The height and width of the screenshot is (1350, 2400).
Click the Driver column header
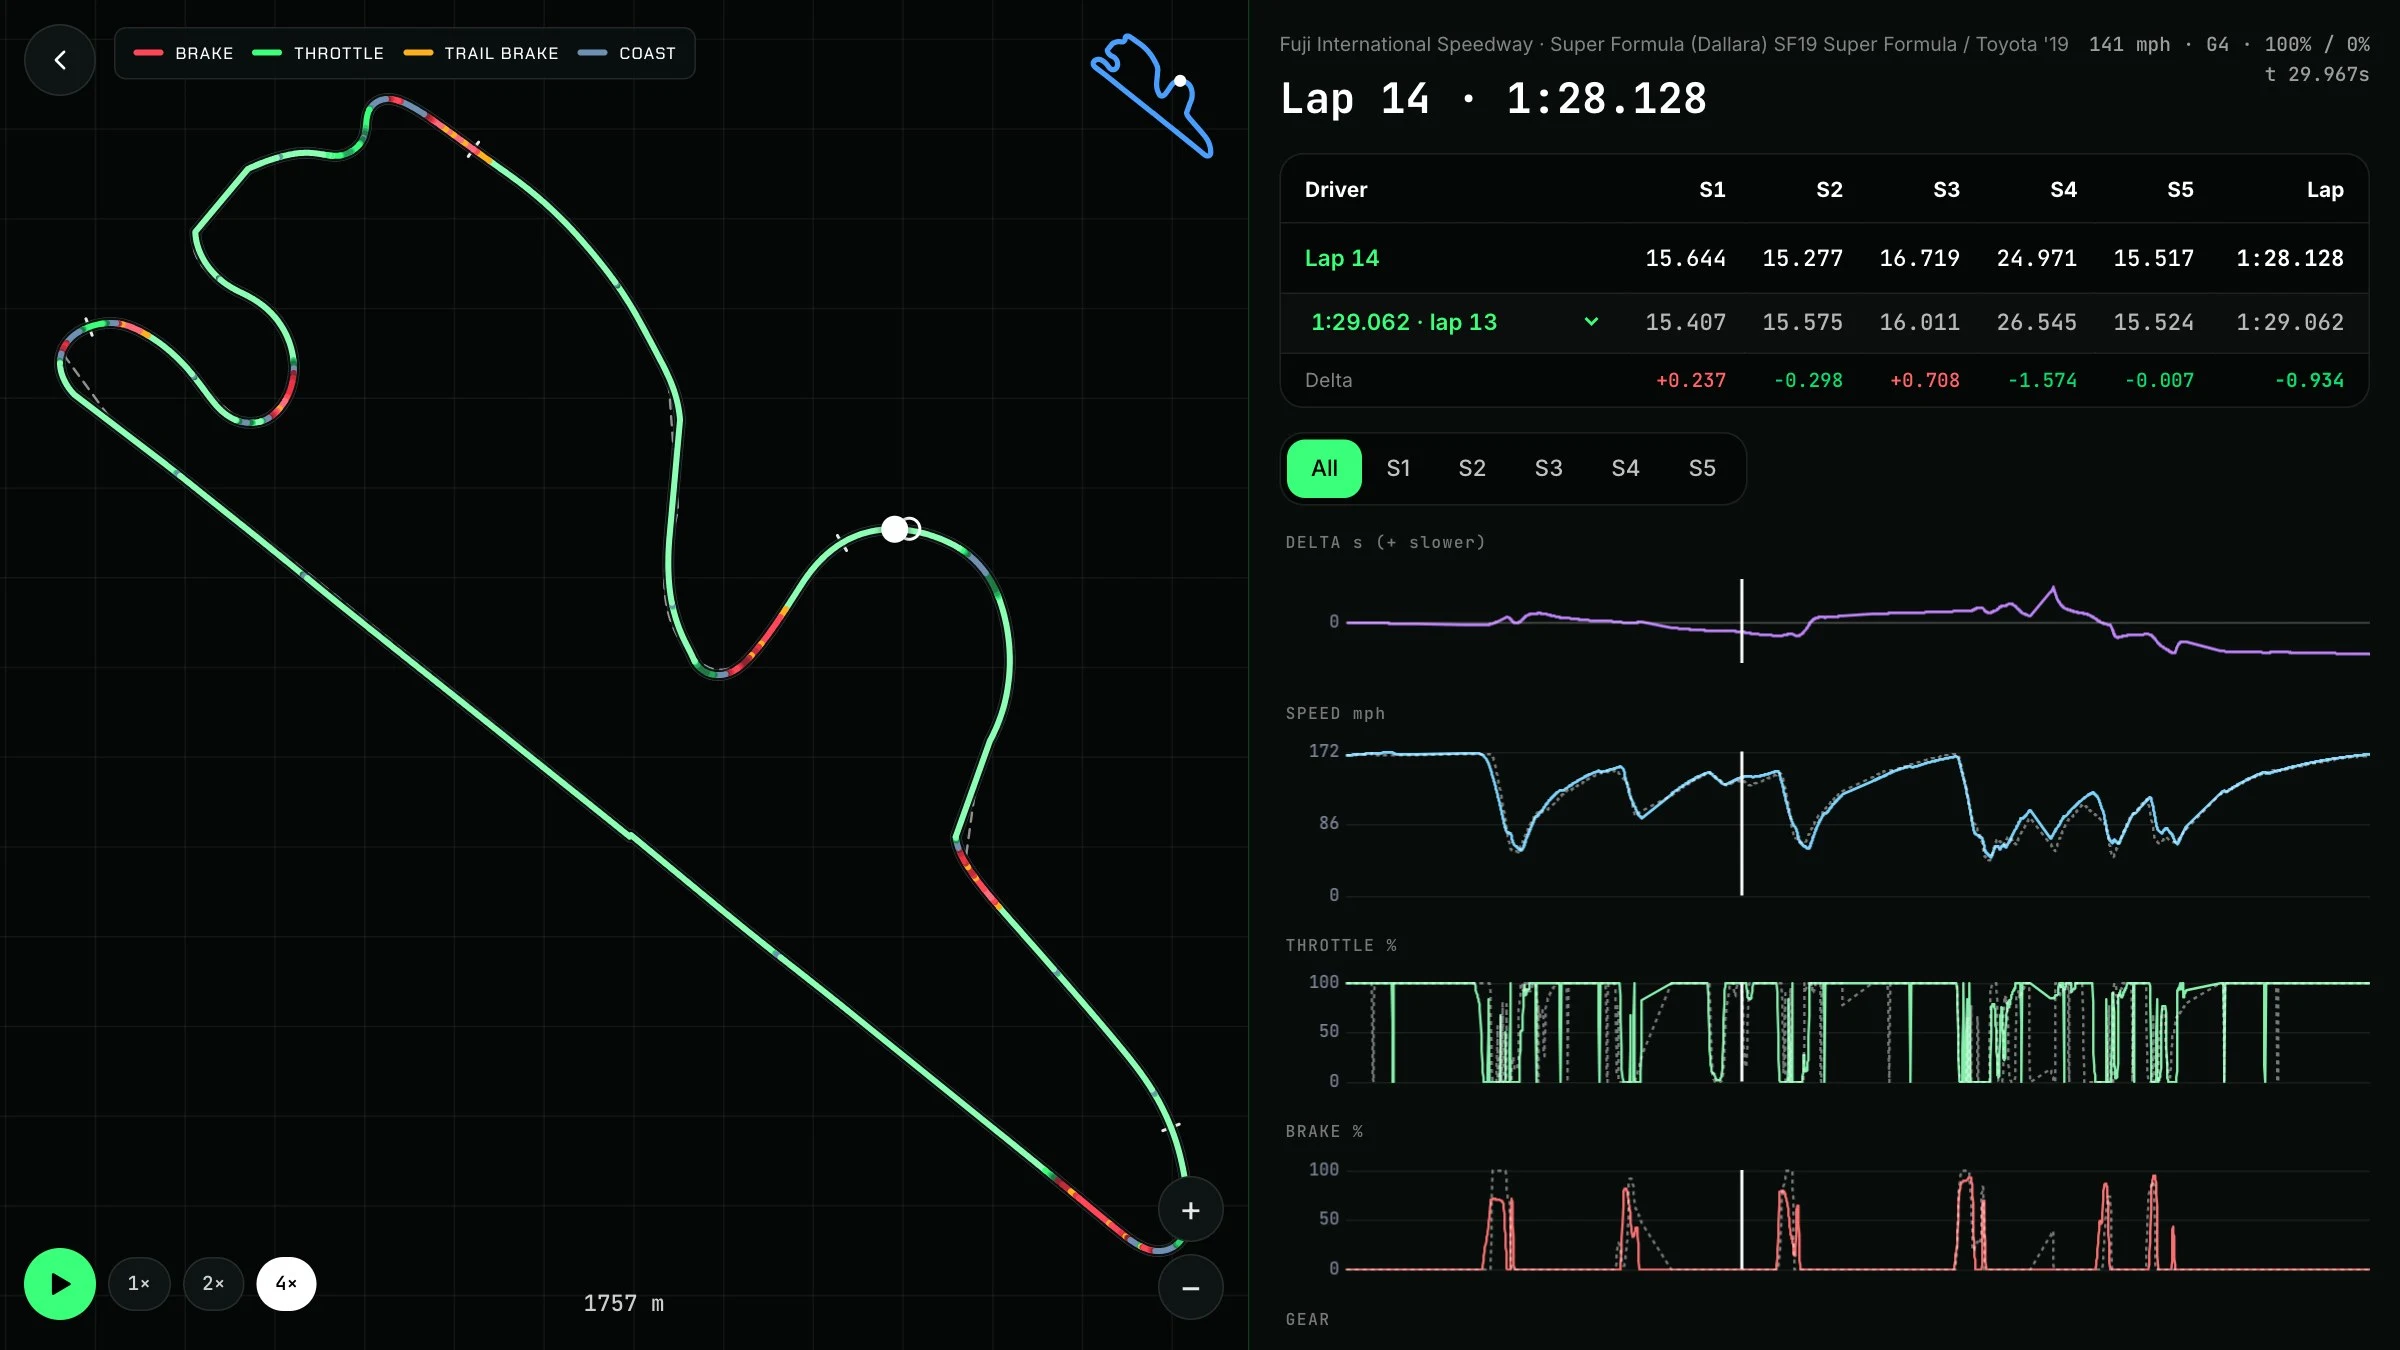tap(1336, 190)
